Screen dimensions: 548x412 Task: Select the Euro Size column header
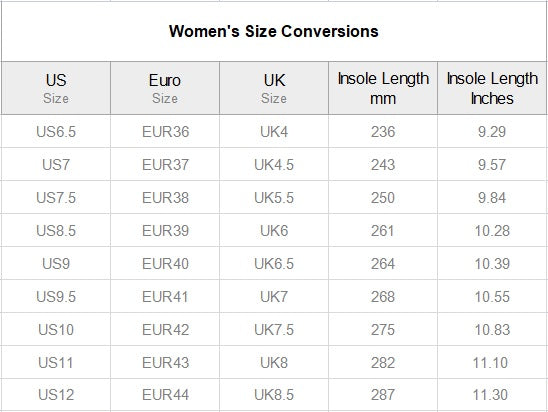tap(165, 88)
